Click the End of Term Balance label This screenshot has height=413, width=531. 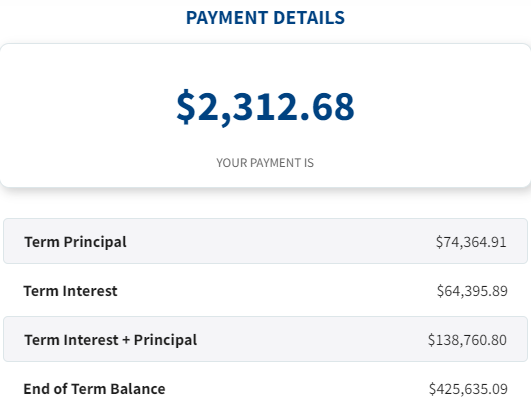[94, 389]
